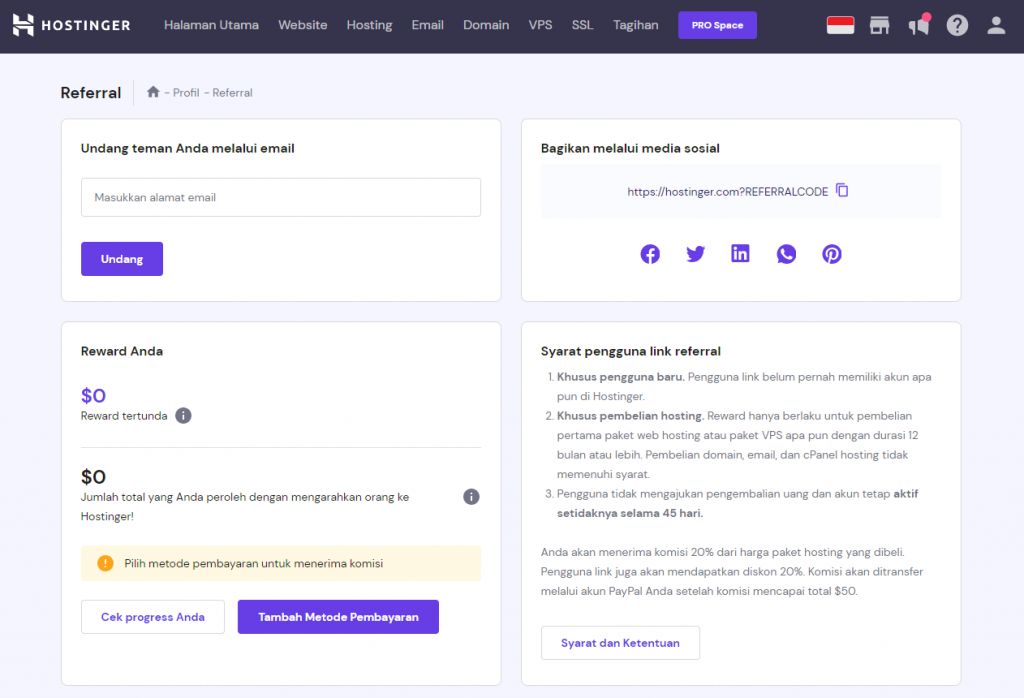Copy the referral link with copy icon

[x=842, y=190]
